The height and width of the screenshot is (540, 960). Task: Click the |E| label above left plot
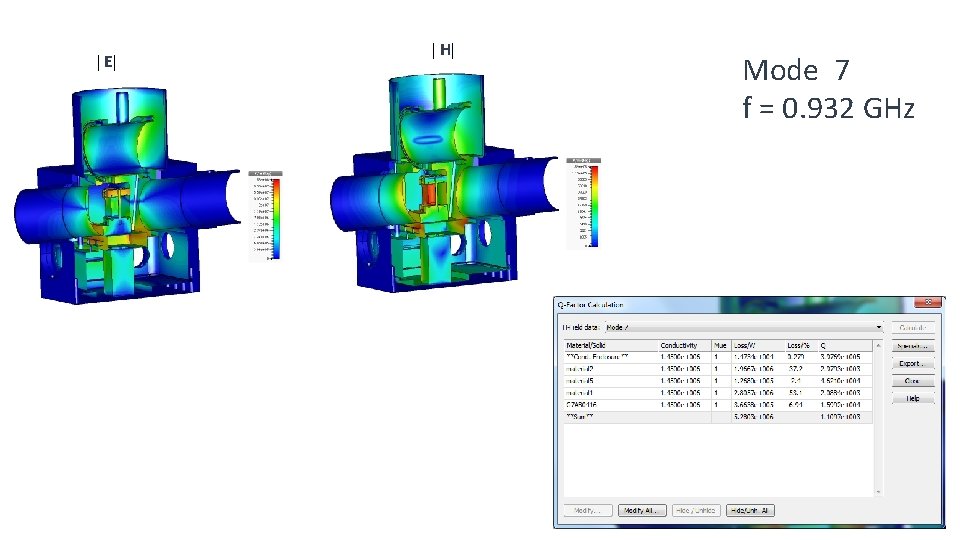click(x=107, y=62)
